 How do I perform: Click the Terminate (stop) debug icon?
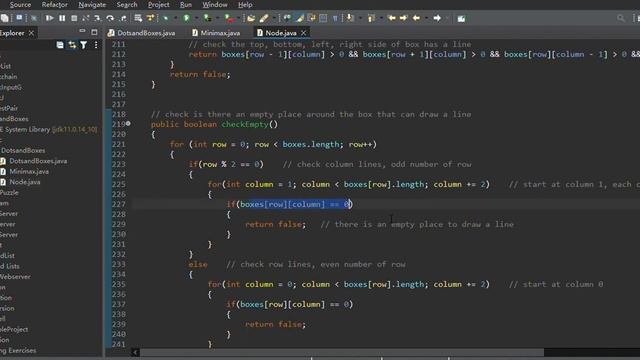tap(74, 18)
